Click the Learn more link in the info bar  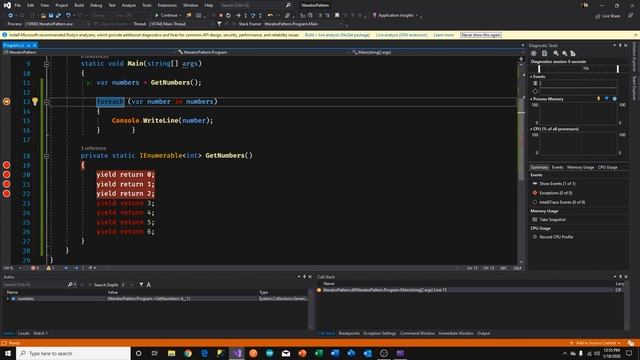click(x=444, y=35)
